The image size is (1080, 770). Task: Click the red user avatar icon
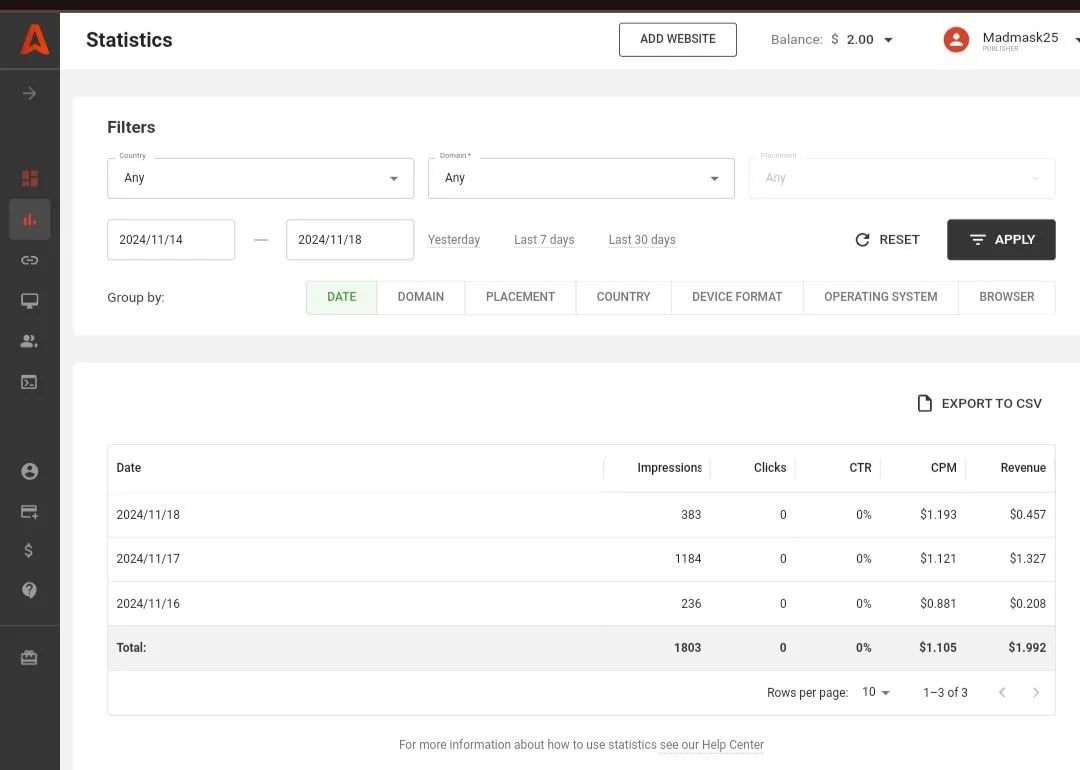(x=956, y=40)
